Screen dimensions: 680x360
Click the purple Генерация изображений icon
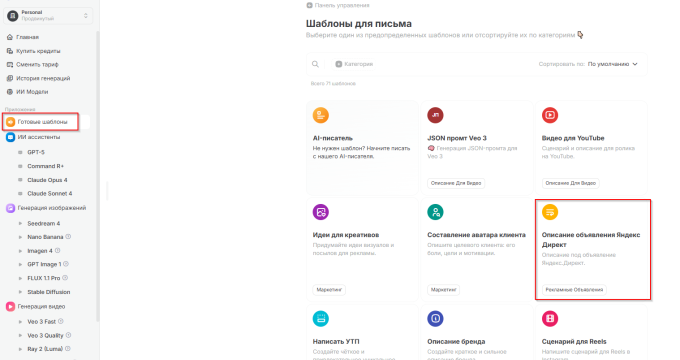(10, 208)
